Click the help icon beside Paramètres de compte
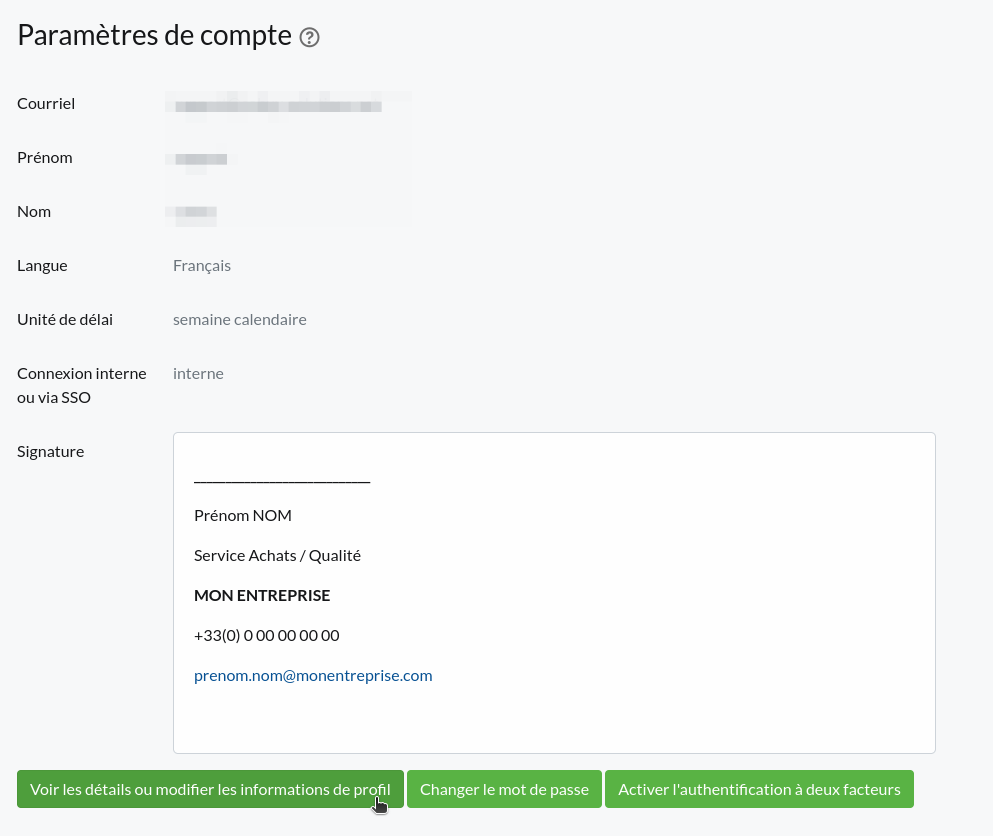The image size is (993, 836). point(310,38)
